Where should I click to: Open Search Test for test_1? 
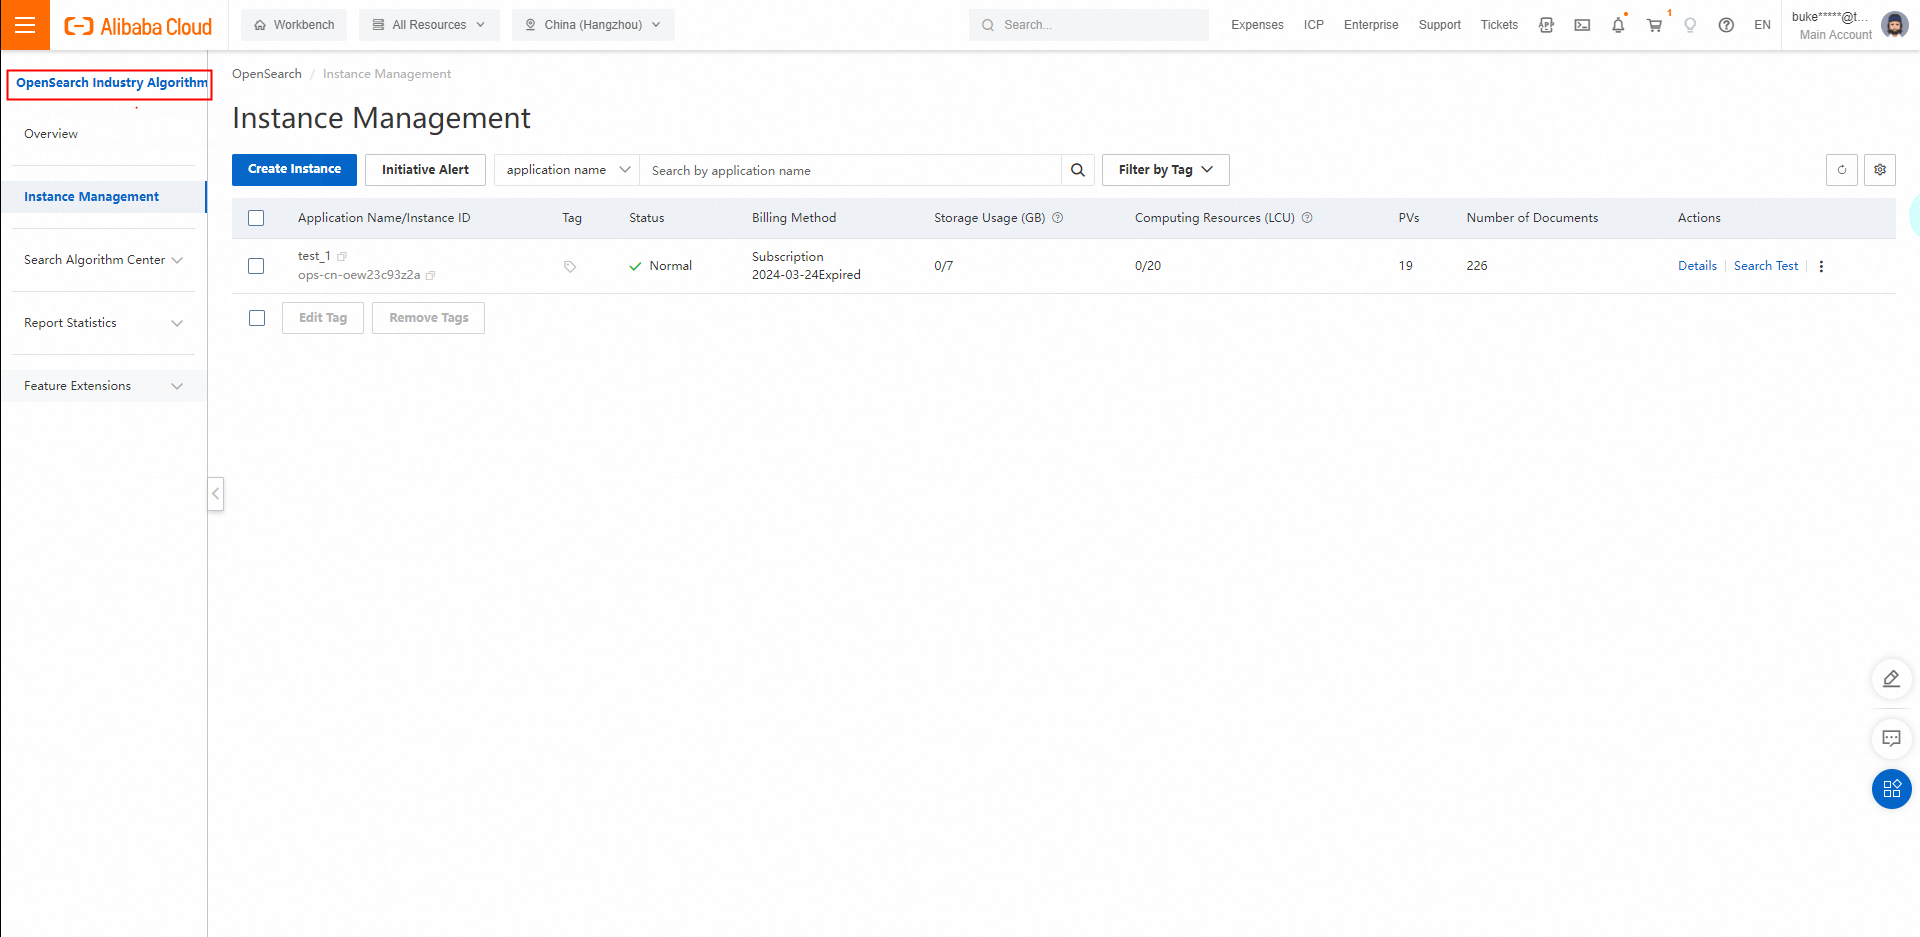(1766, 266)
